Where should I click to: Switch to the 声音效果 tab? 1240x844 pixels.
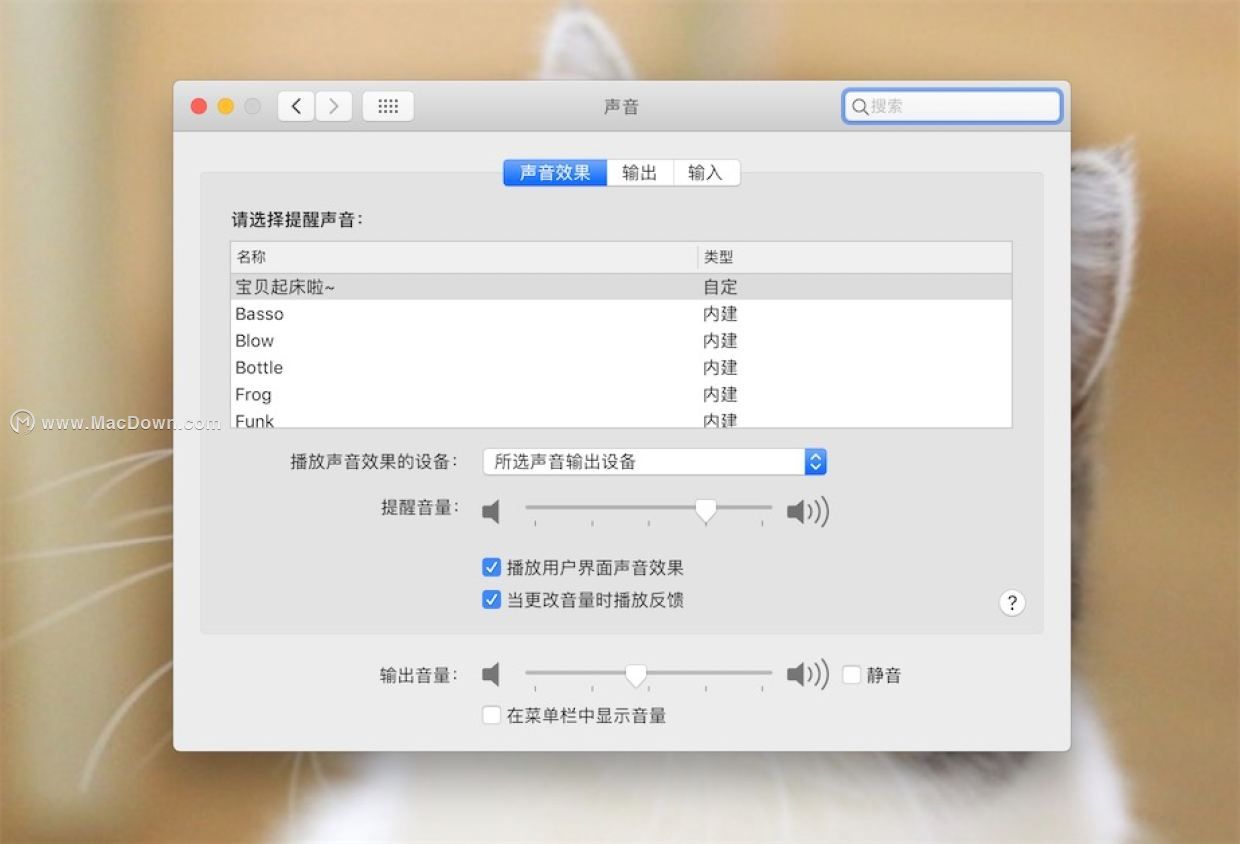coord(555,173)
